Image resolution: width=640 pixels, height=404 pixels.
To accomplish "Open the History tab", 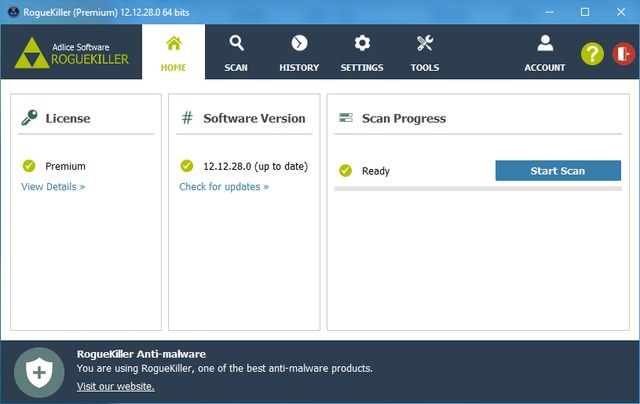I will [299, 52].
